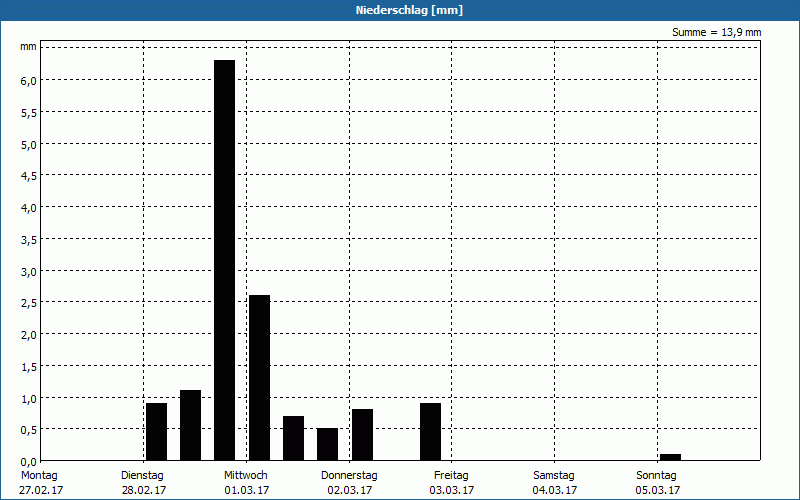The height and width of the screenshot is (500, 800).
Task: Select the 02.03.17 date label
Action: pyautogui.click(x=349, y=490)
